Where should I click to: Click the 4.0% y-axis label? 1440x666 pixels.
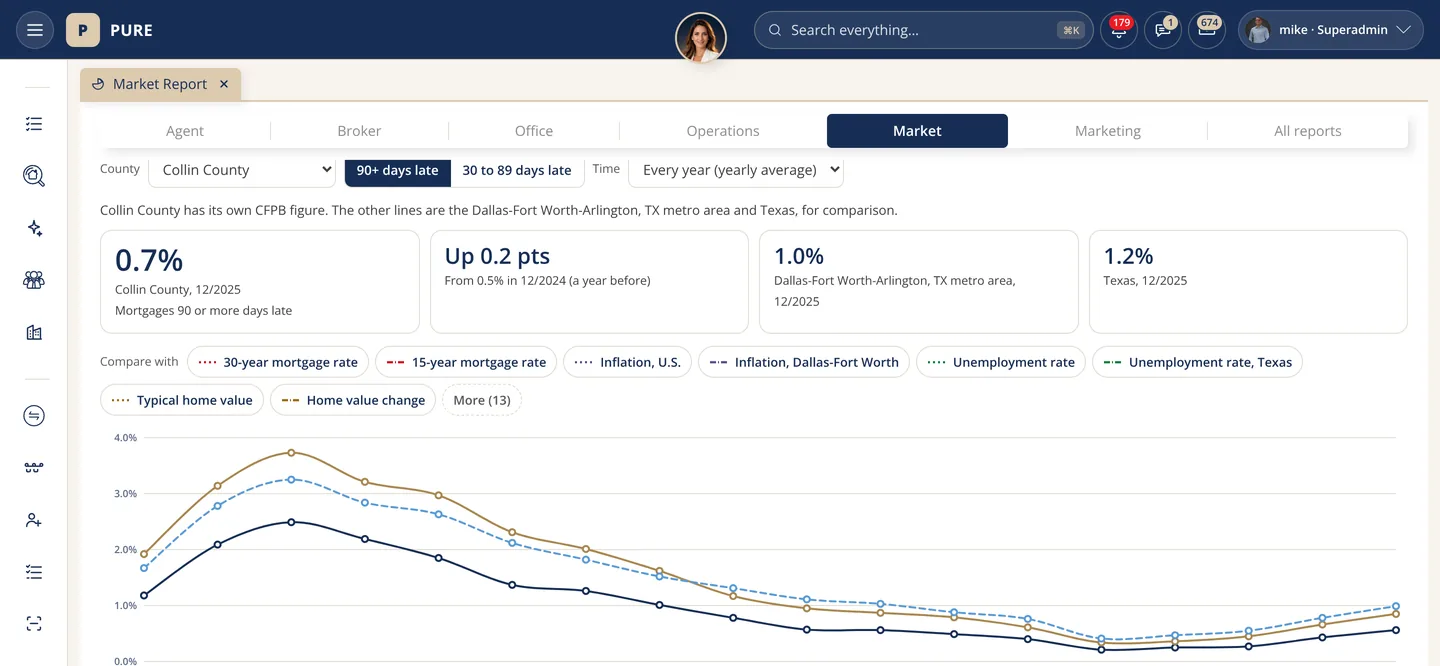(x=125, y=438)
